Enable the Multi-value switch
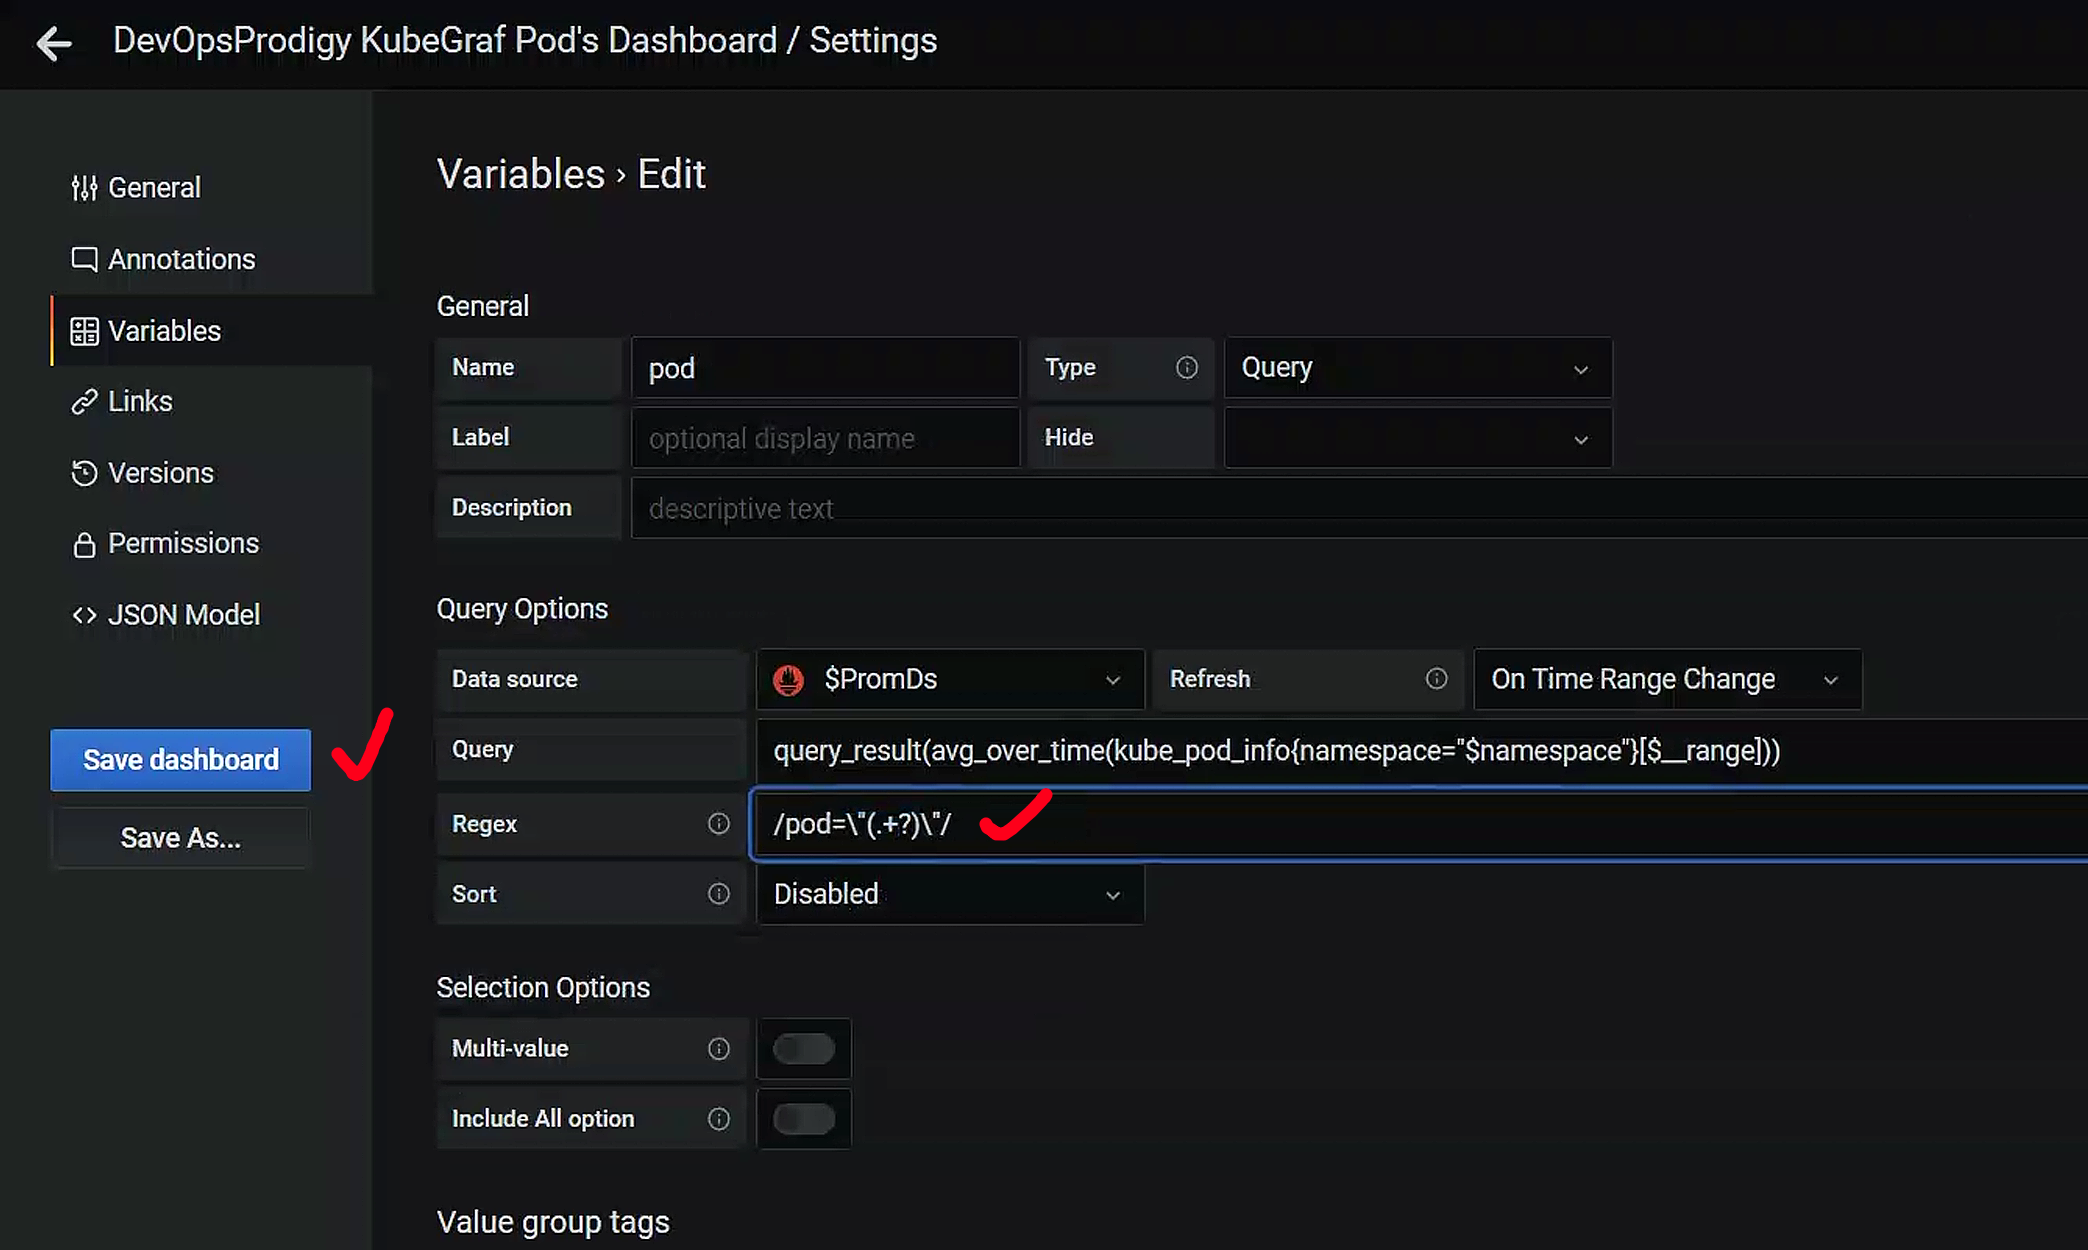The width and height of the screenshot is (2088, 1250). (x=803, y=1049)
